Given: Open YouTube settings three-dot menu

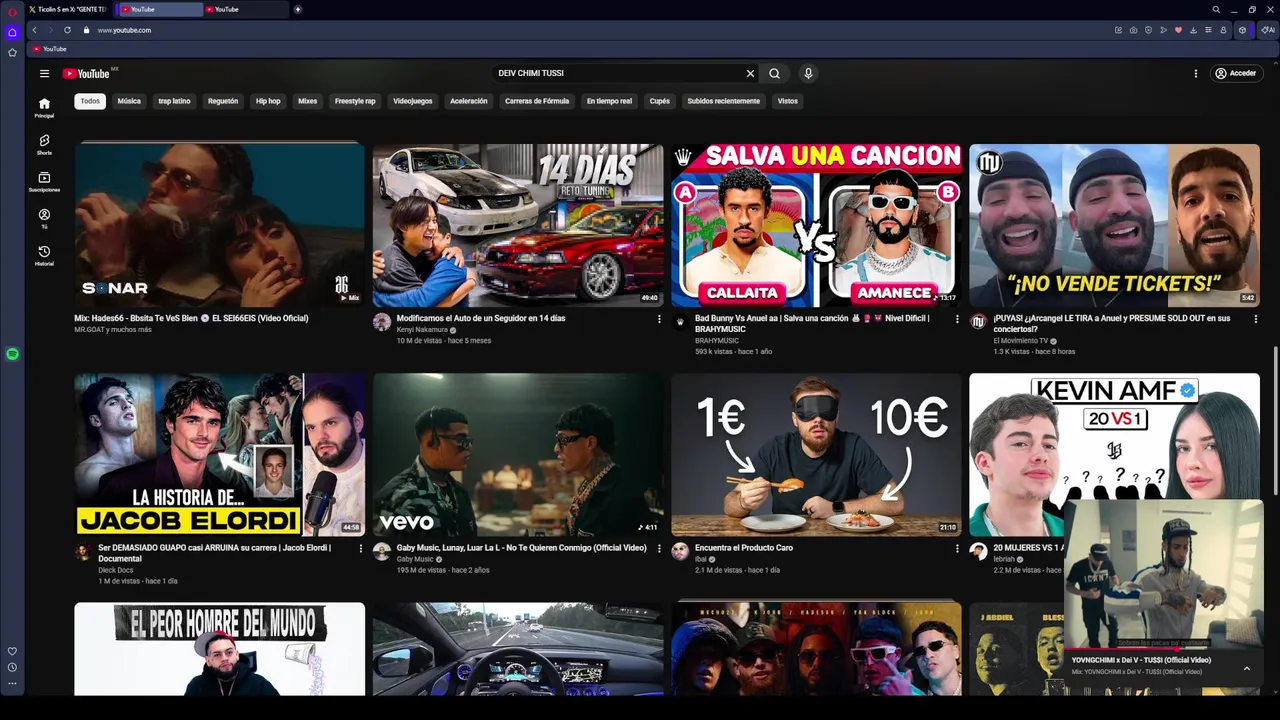Looking at the screenshot, I should pyautogui.click(x=1195, y=73).
